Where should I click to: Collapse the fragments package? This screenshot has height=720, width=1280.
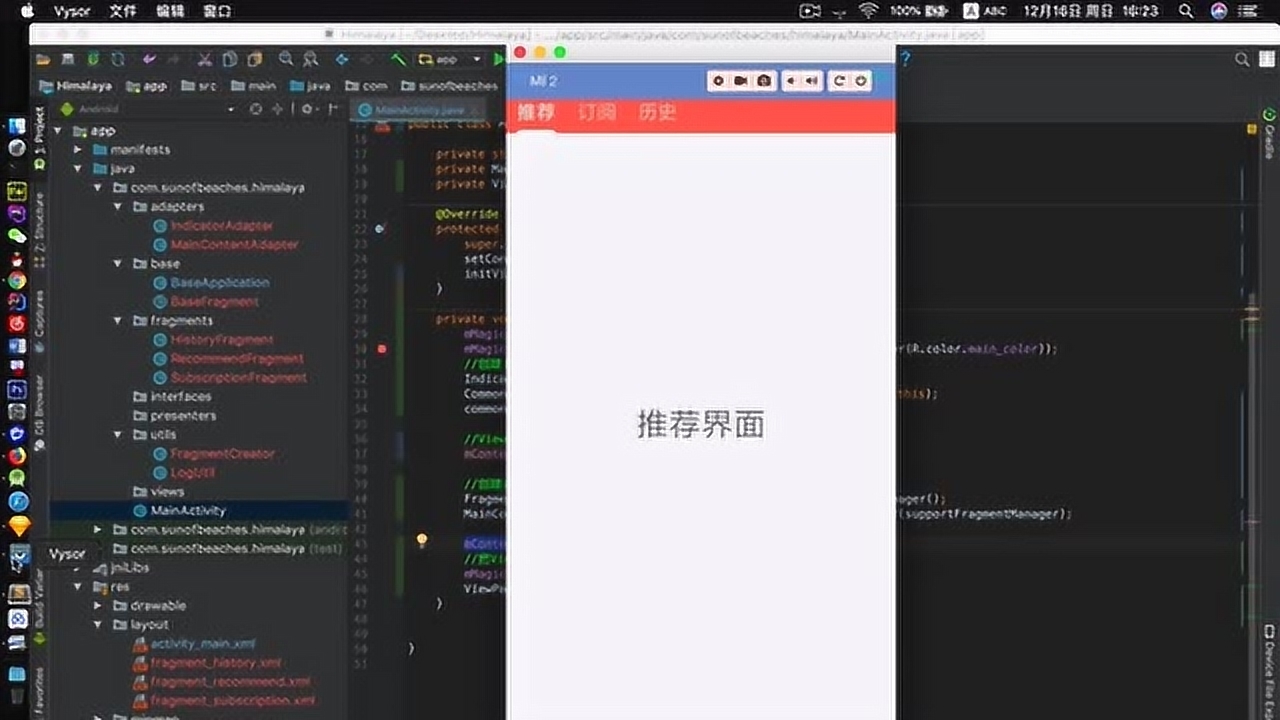[x=118, y=321]
